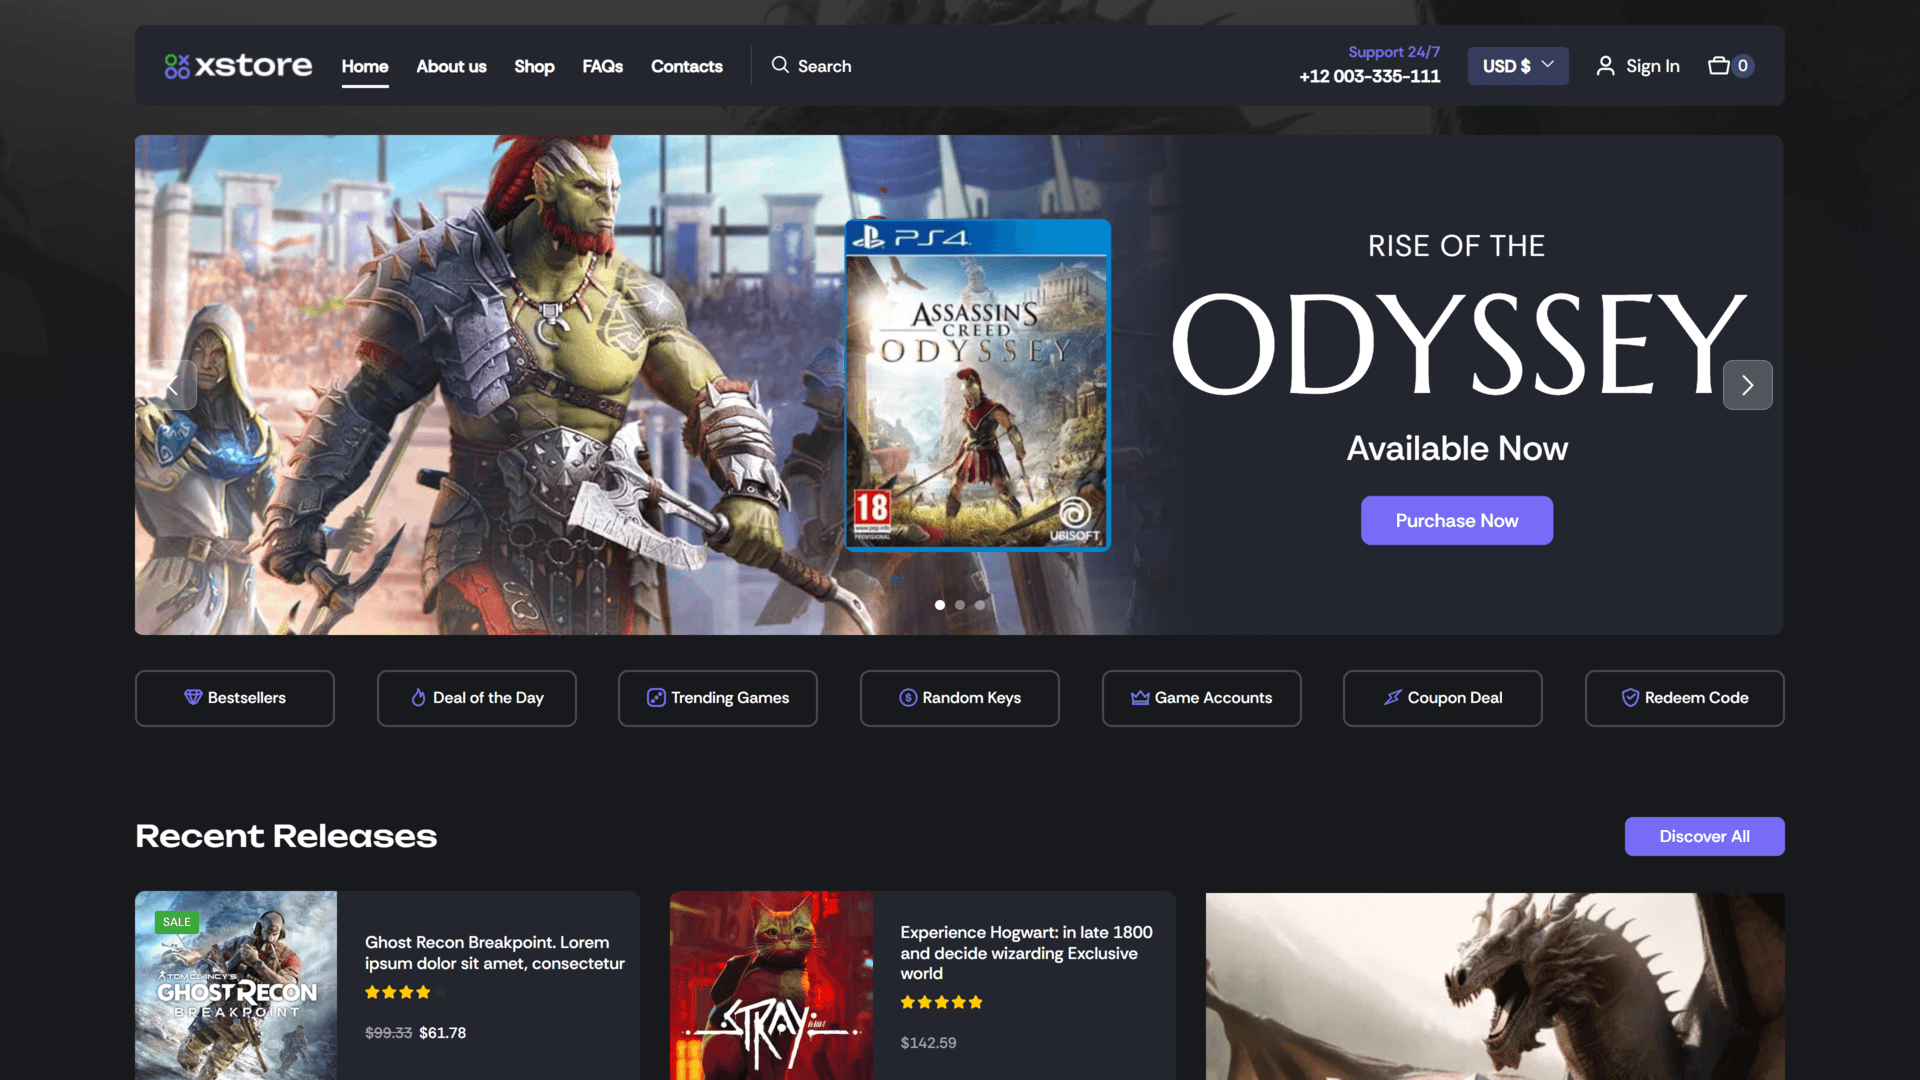
Task: Open Trending Games category
Action: click(718, 698)
